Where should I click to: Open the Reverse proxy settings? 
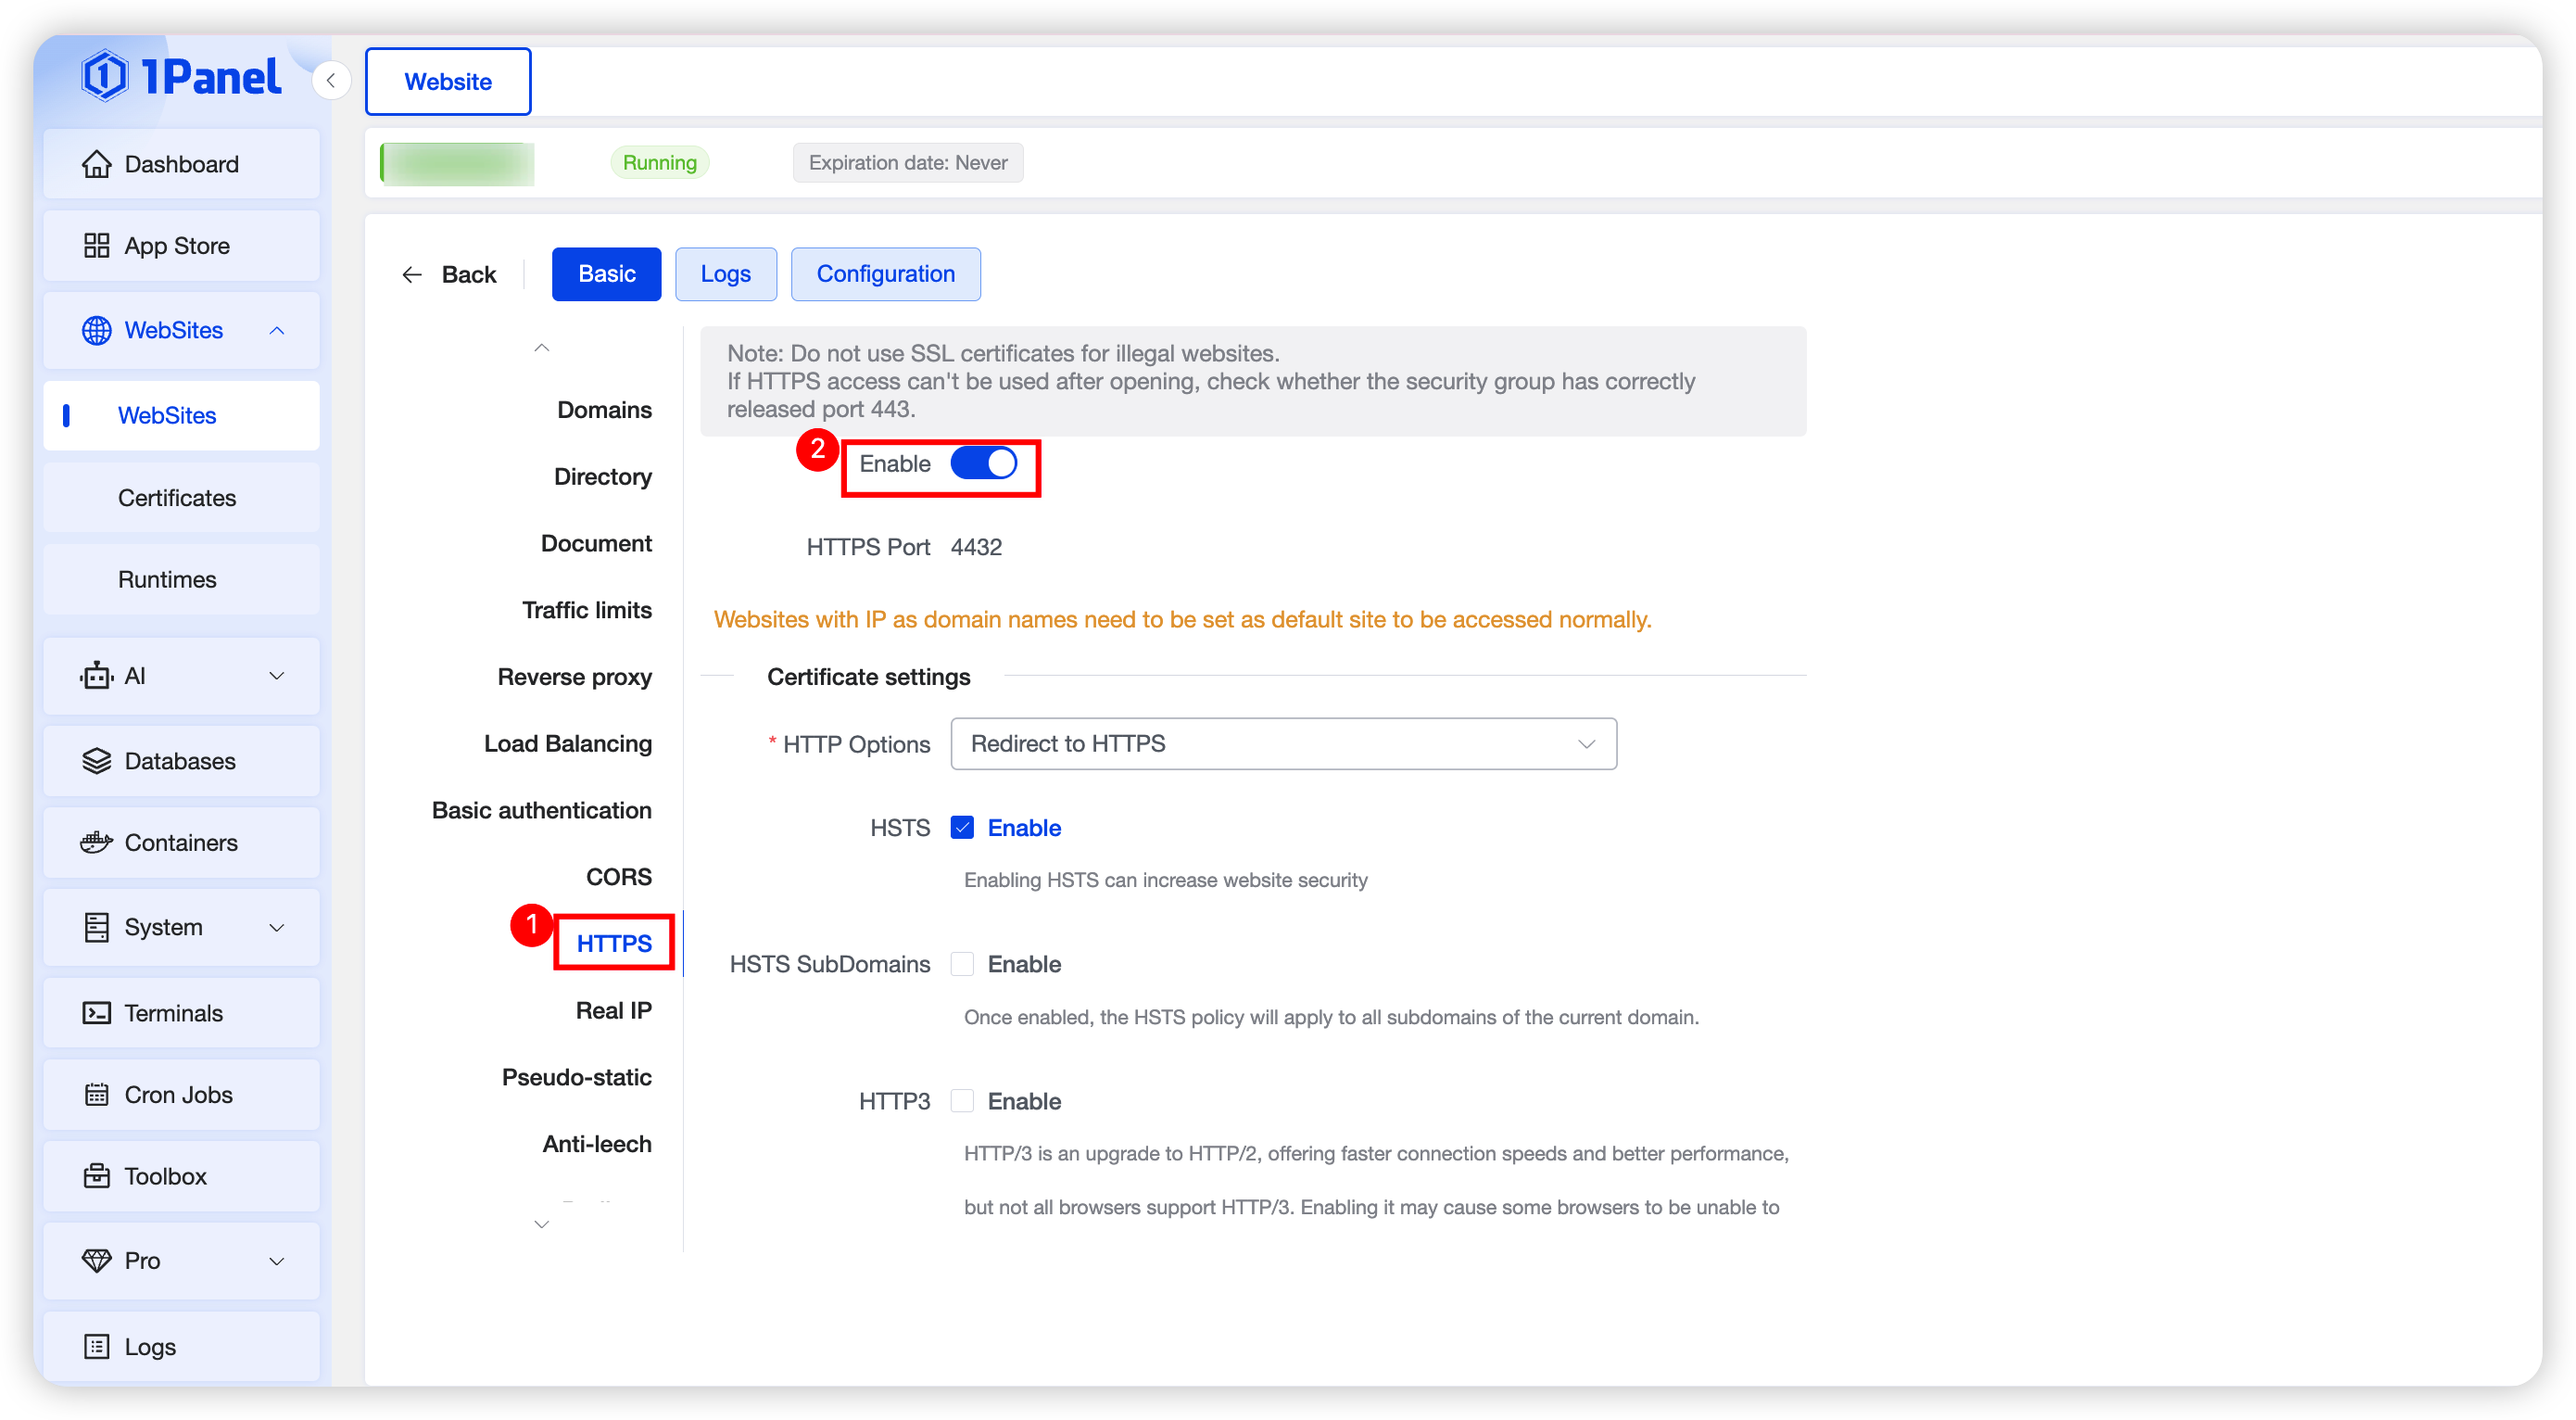(574, 677)
